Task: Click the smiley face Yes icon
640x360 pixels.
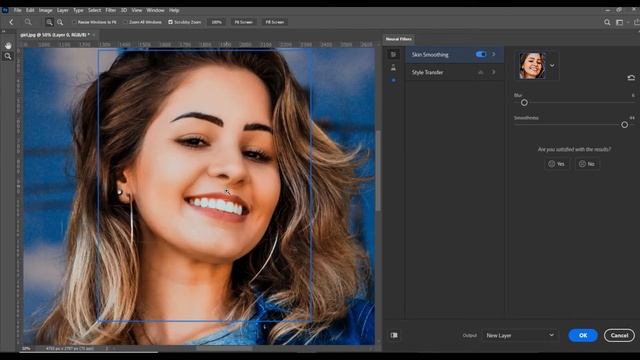Action: click(551, 164)
